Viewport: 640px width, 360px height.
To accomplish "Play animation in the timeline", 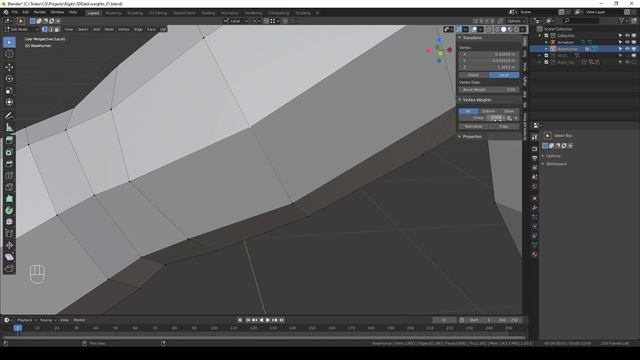I will (268, 320).
